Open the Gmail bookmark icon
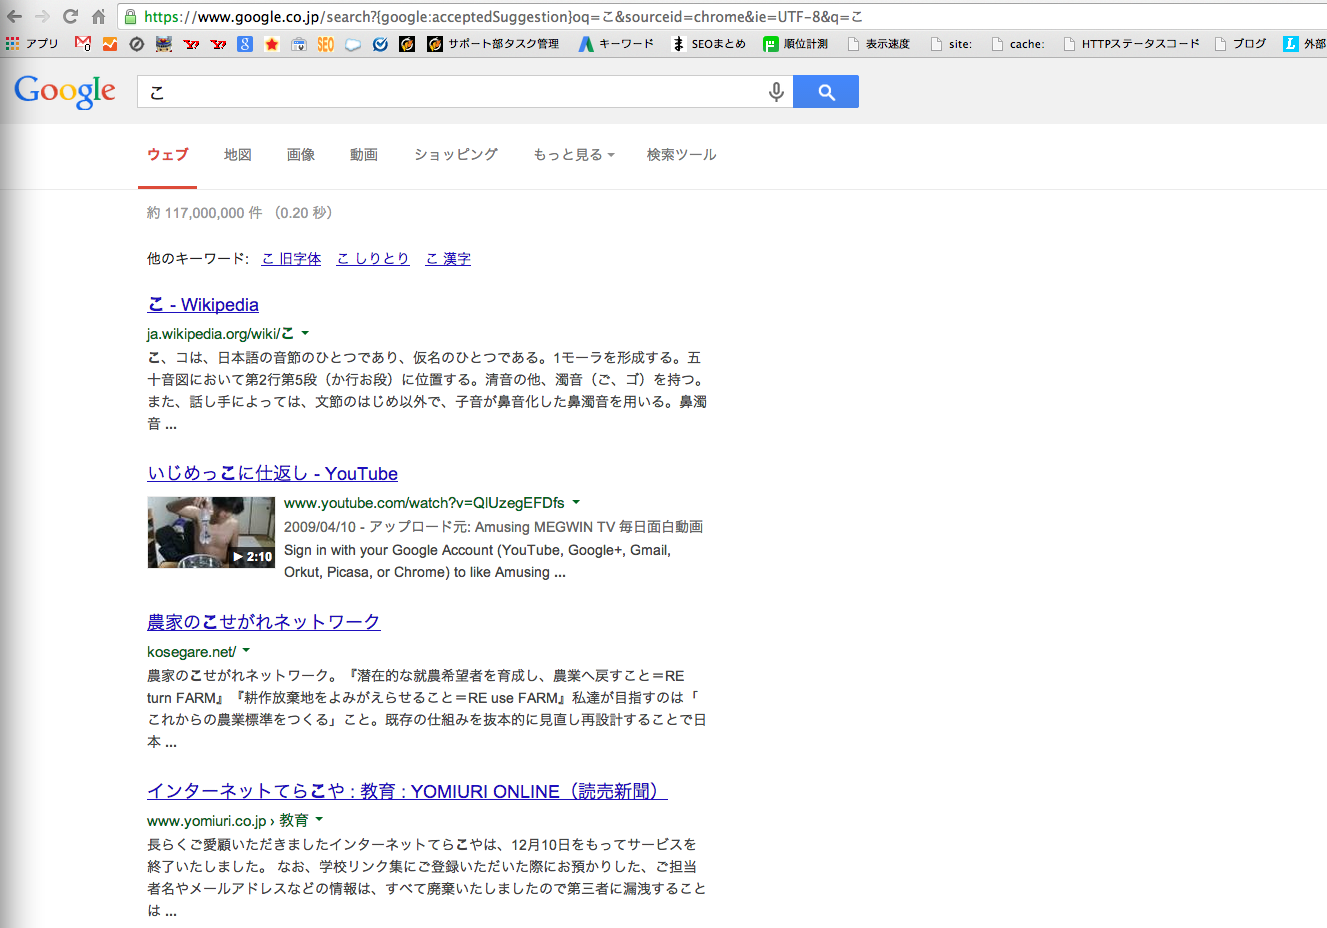 pyautogui.click(x=83, y=44)
